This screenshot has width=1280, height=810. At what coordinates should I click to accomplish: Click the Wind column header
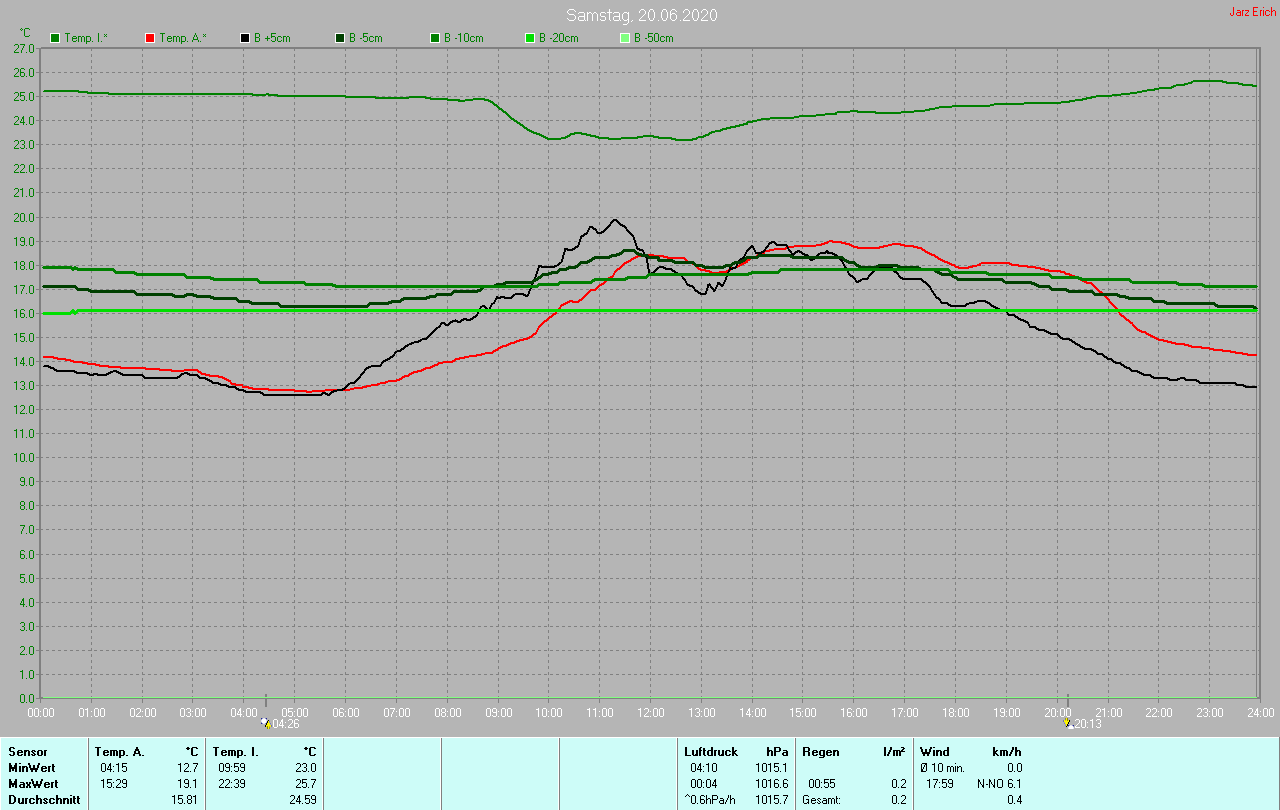[935, 752]
